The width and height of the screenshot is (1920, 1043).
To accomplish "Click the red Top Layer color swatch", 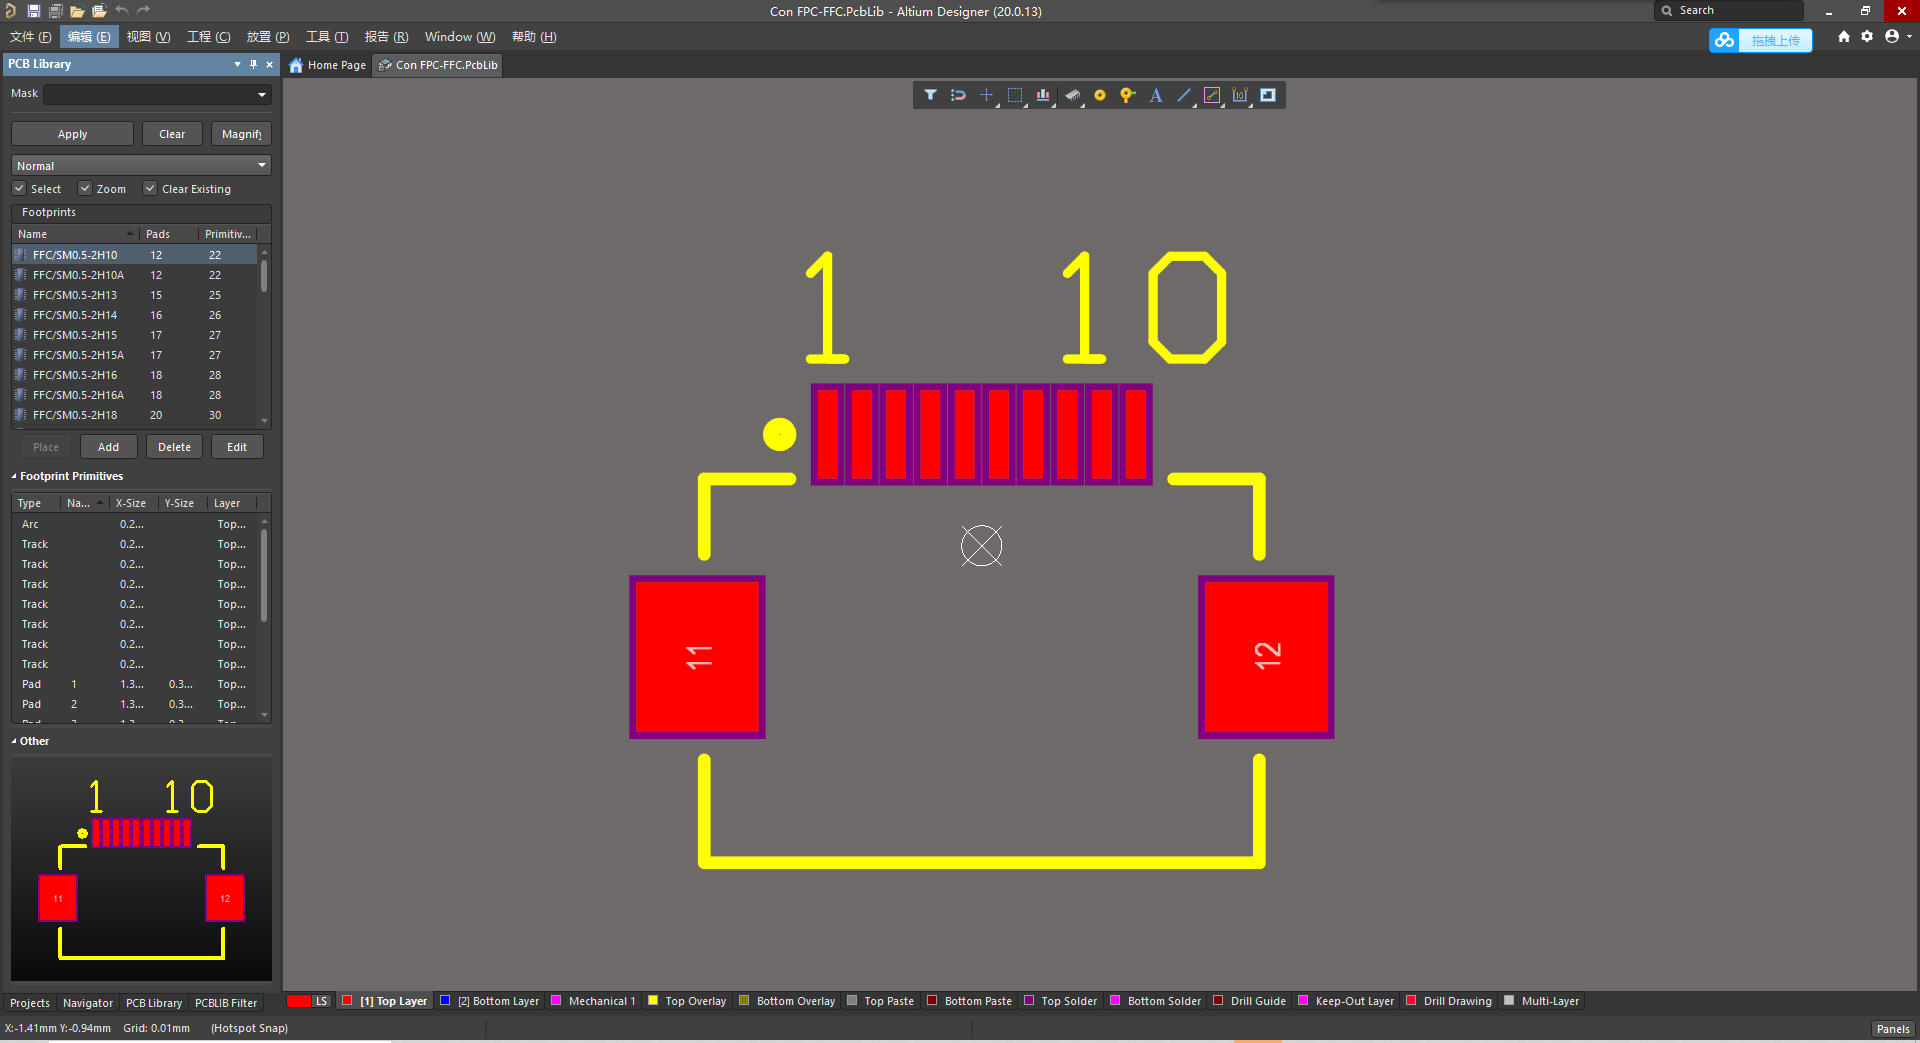I will pyautogui.click(x=347, y=1000).
